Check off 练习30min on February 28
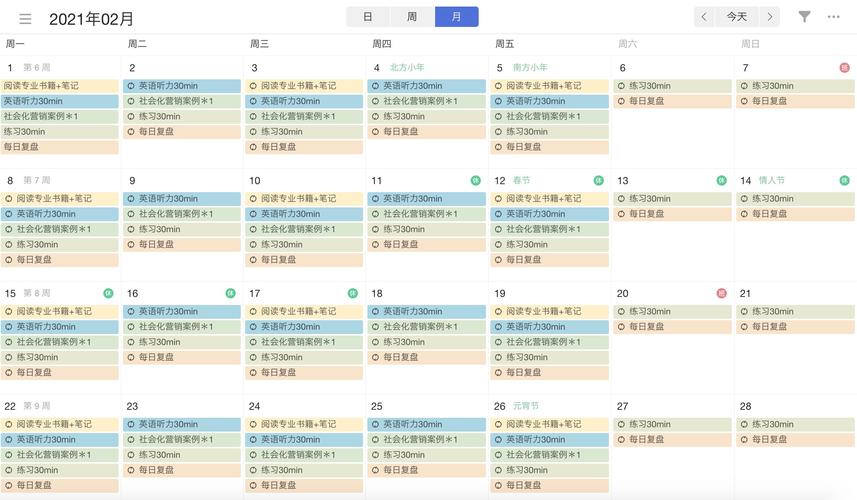This screenshot has width=857, height=500. point(744,424)
